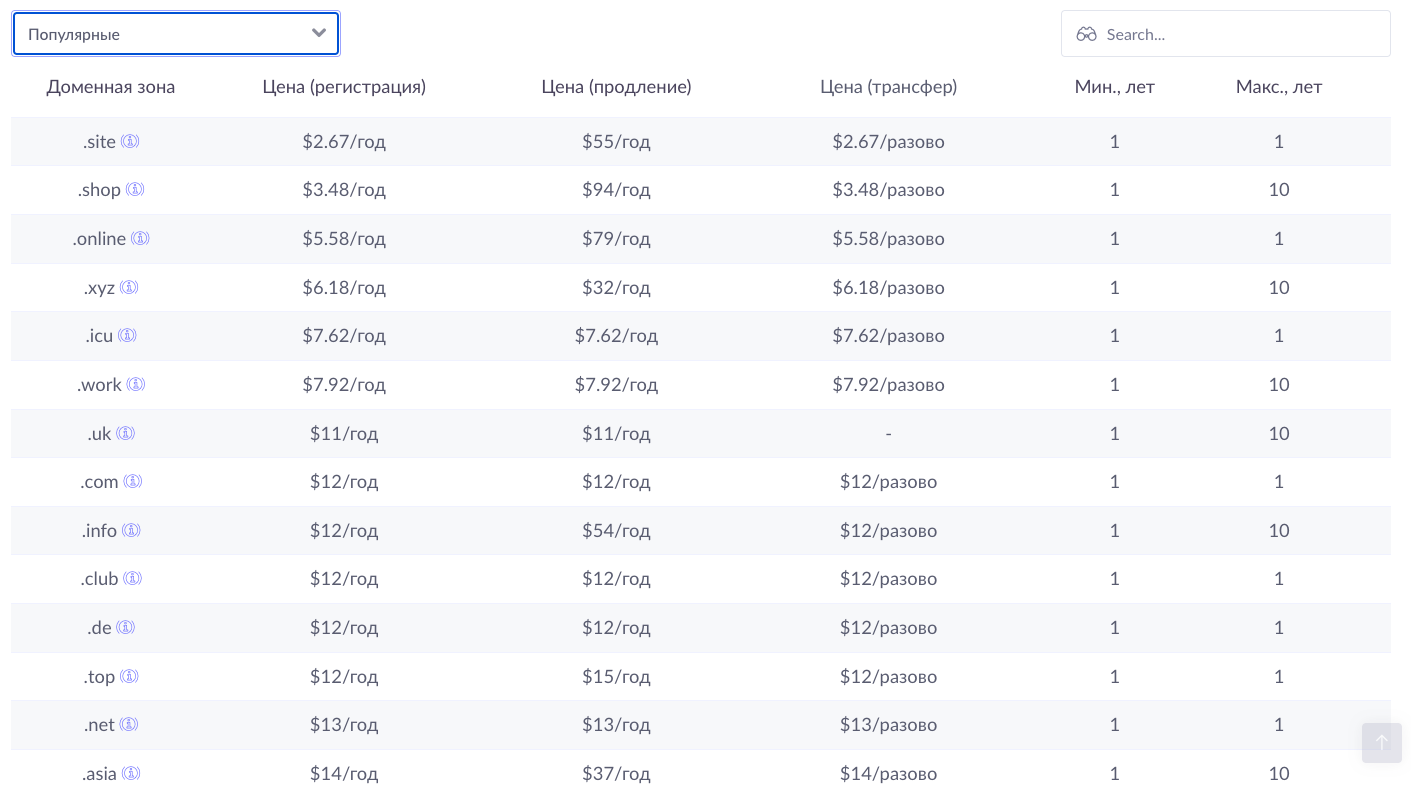Select the .site domain zone name

click(100, 142)
